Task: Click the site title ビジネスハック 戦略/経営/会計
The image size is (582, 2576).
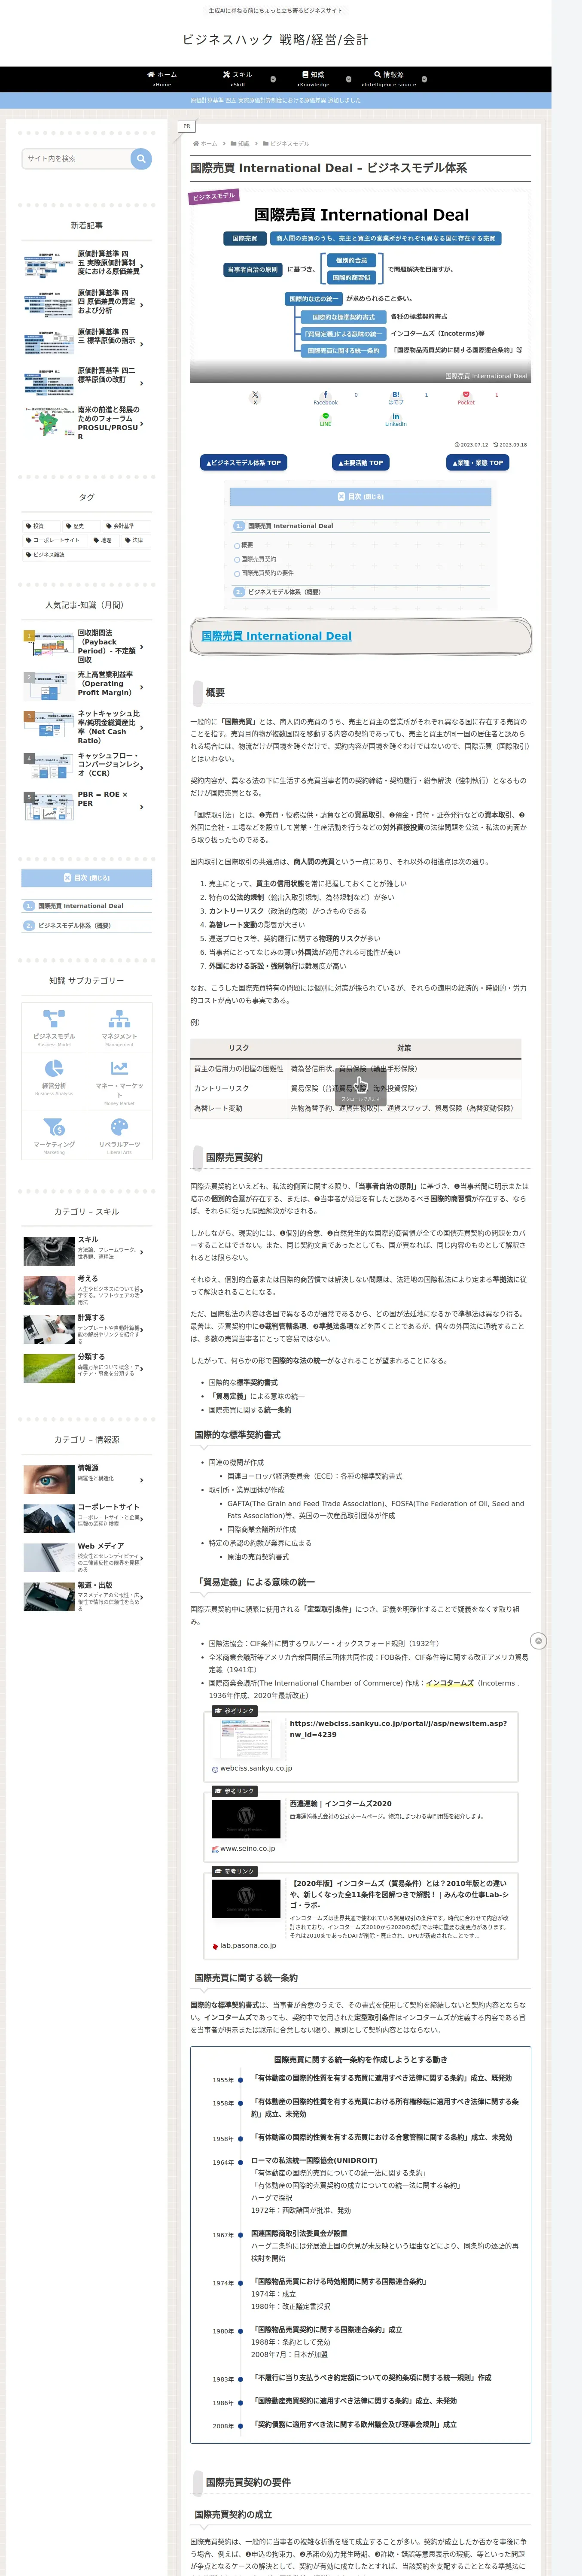Action: (275, 40)
